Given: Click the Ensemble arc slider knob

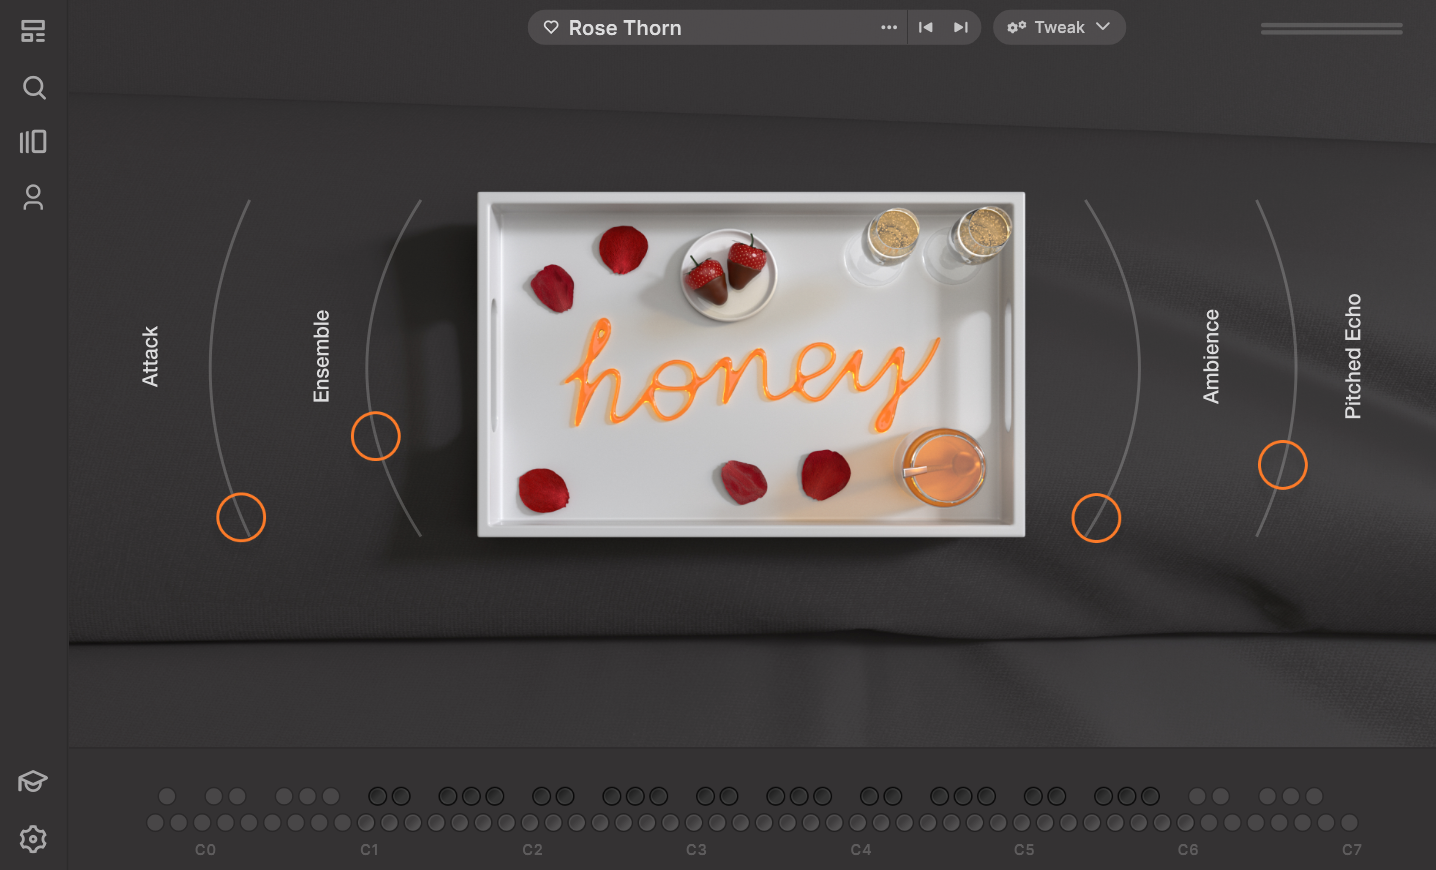Looking at the screenshot, I should (376, 436).
